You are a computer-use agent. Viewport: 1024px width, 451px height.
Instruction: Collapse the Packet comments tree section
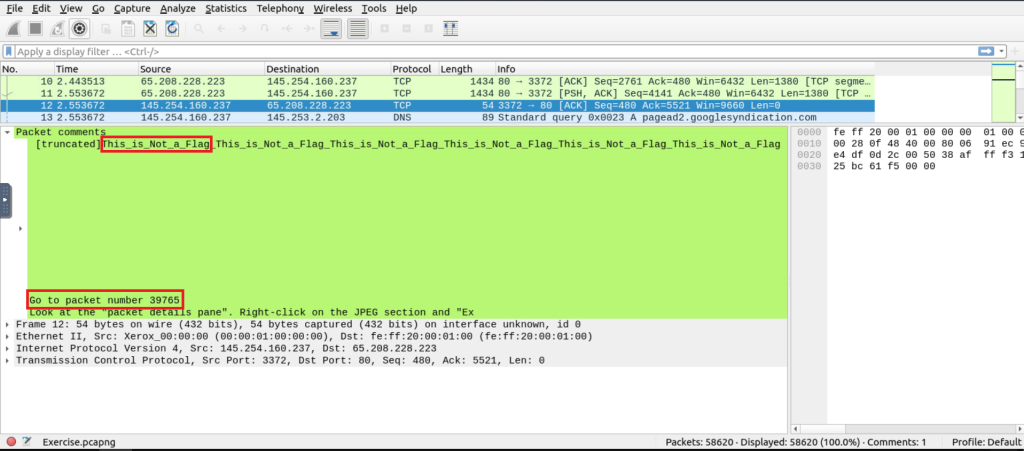click(8, 132)
